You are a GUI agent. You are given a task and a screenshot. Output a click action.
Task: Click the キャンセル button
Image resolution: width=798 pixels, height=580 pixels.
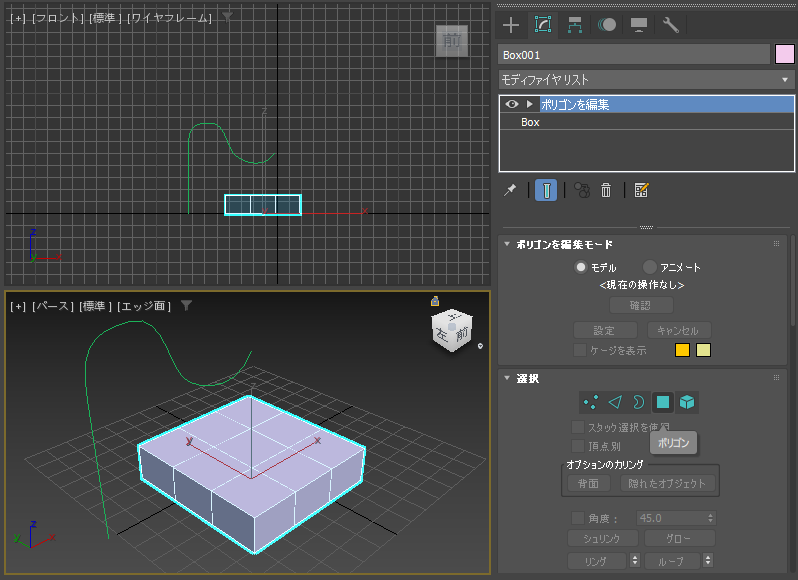[x=679, y=331]
